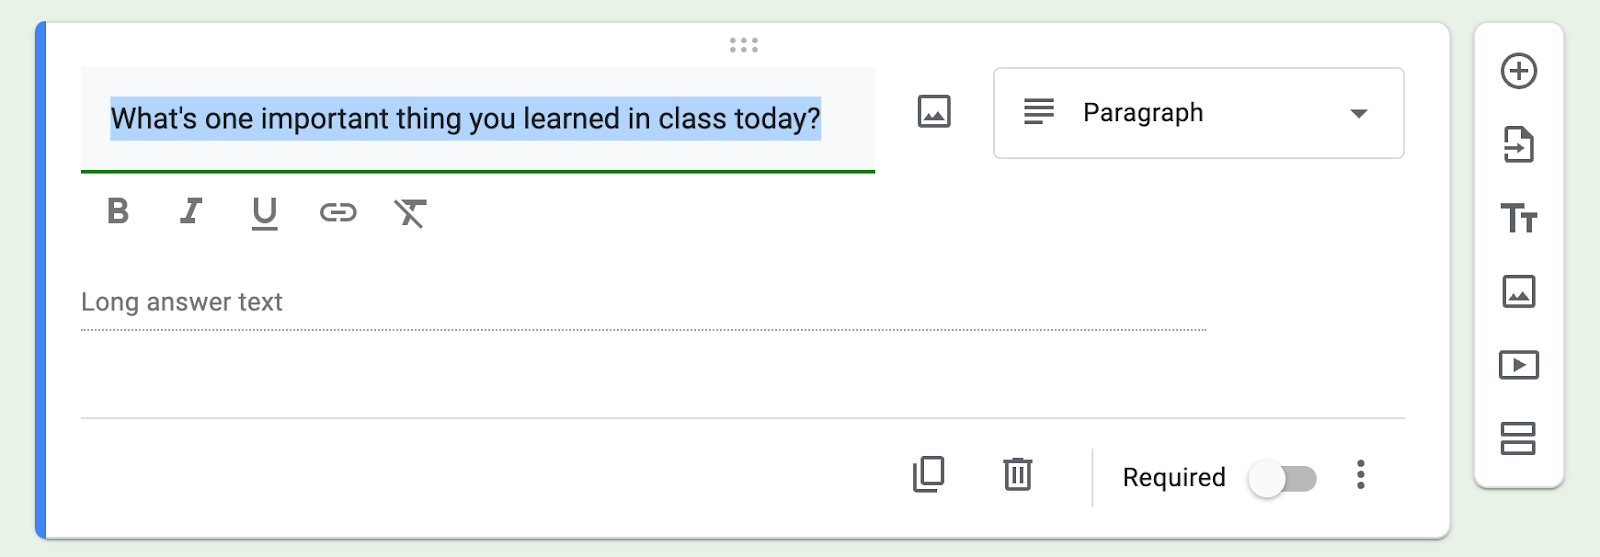Click the Add question plus icon
Screen dimensions: 1600x557
point(1518,71)
